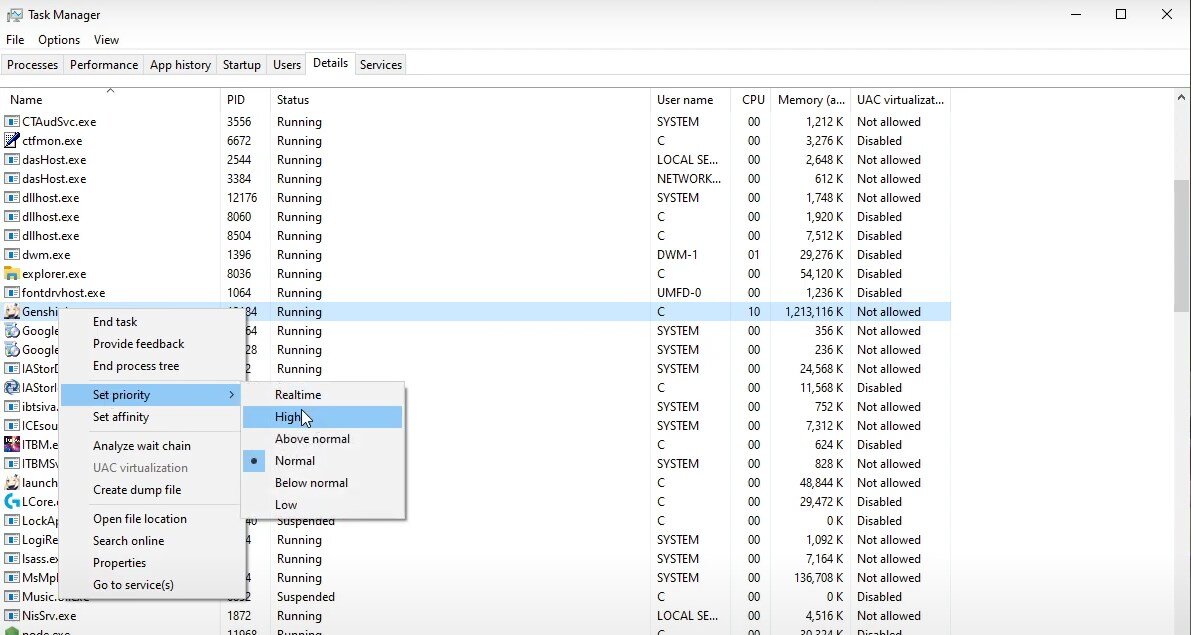Click the Task Manager title bar icon
This screenshot has width=1191, height=635.
click(14, 15)
